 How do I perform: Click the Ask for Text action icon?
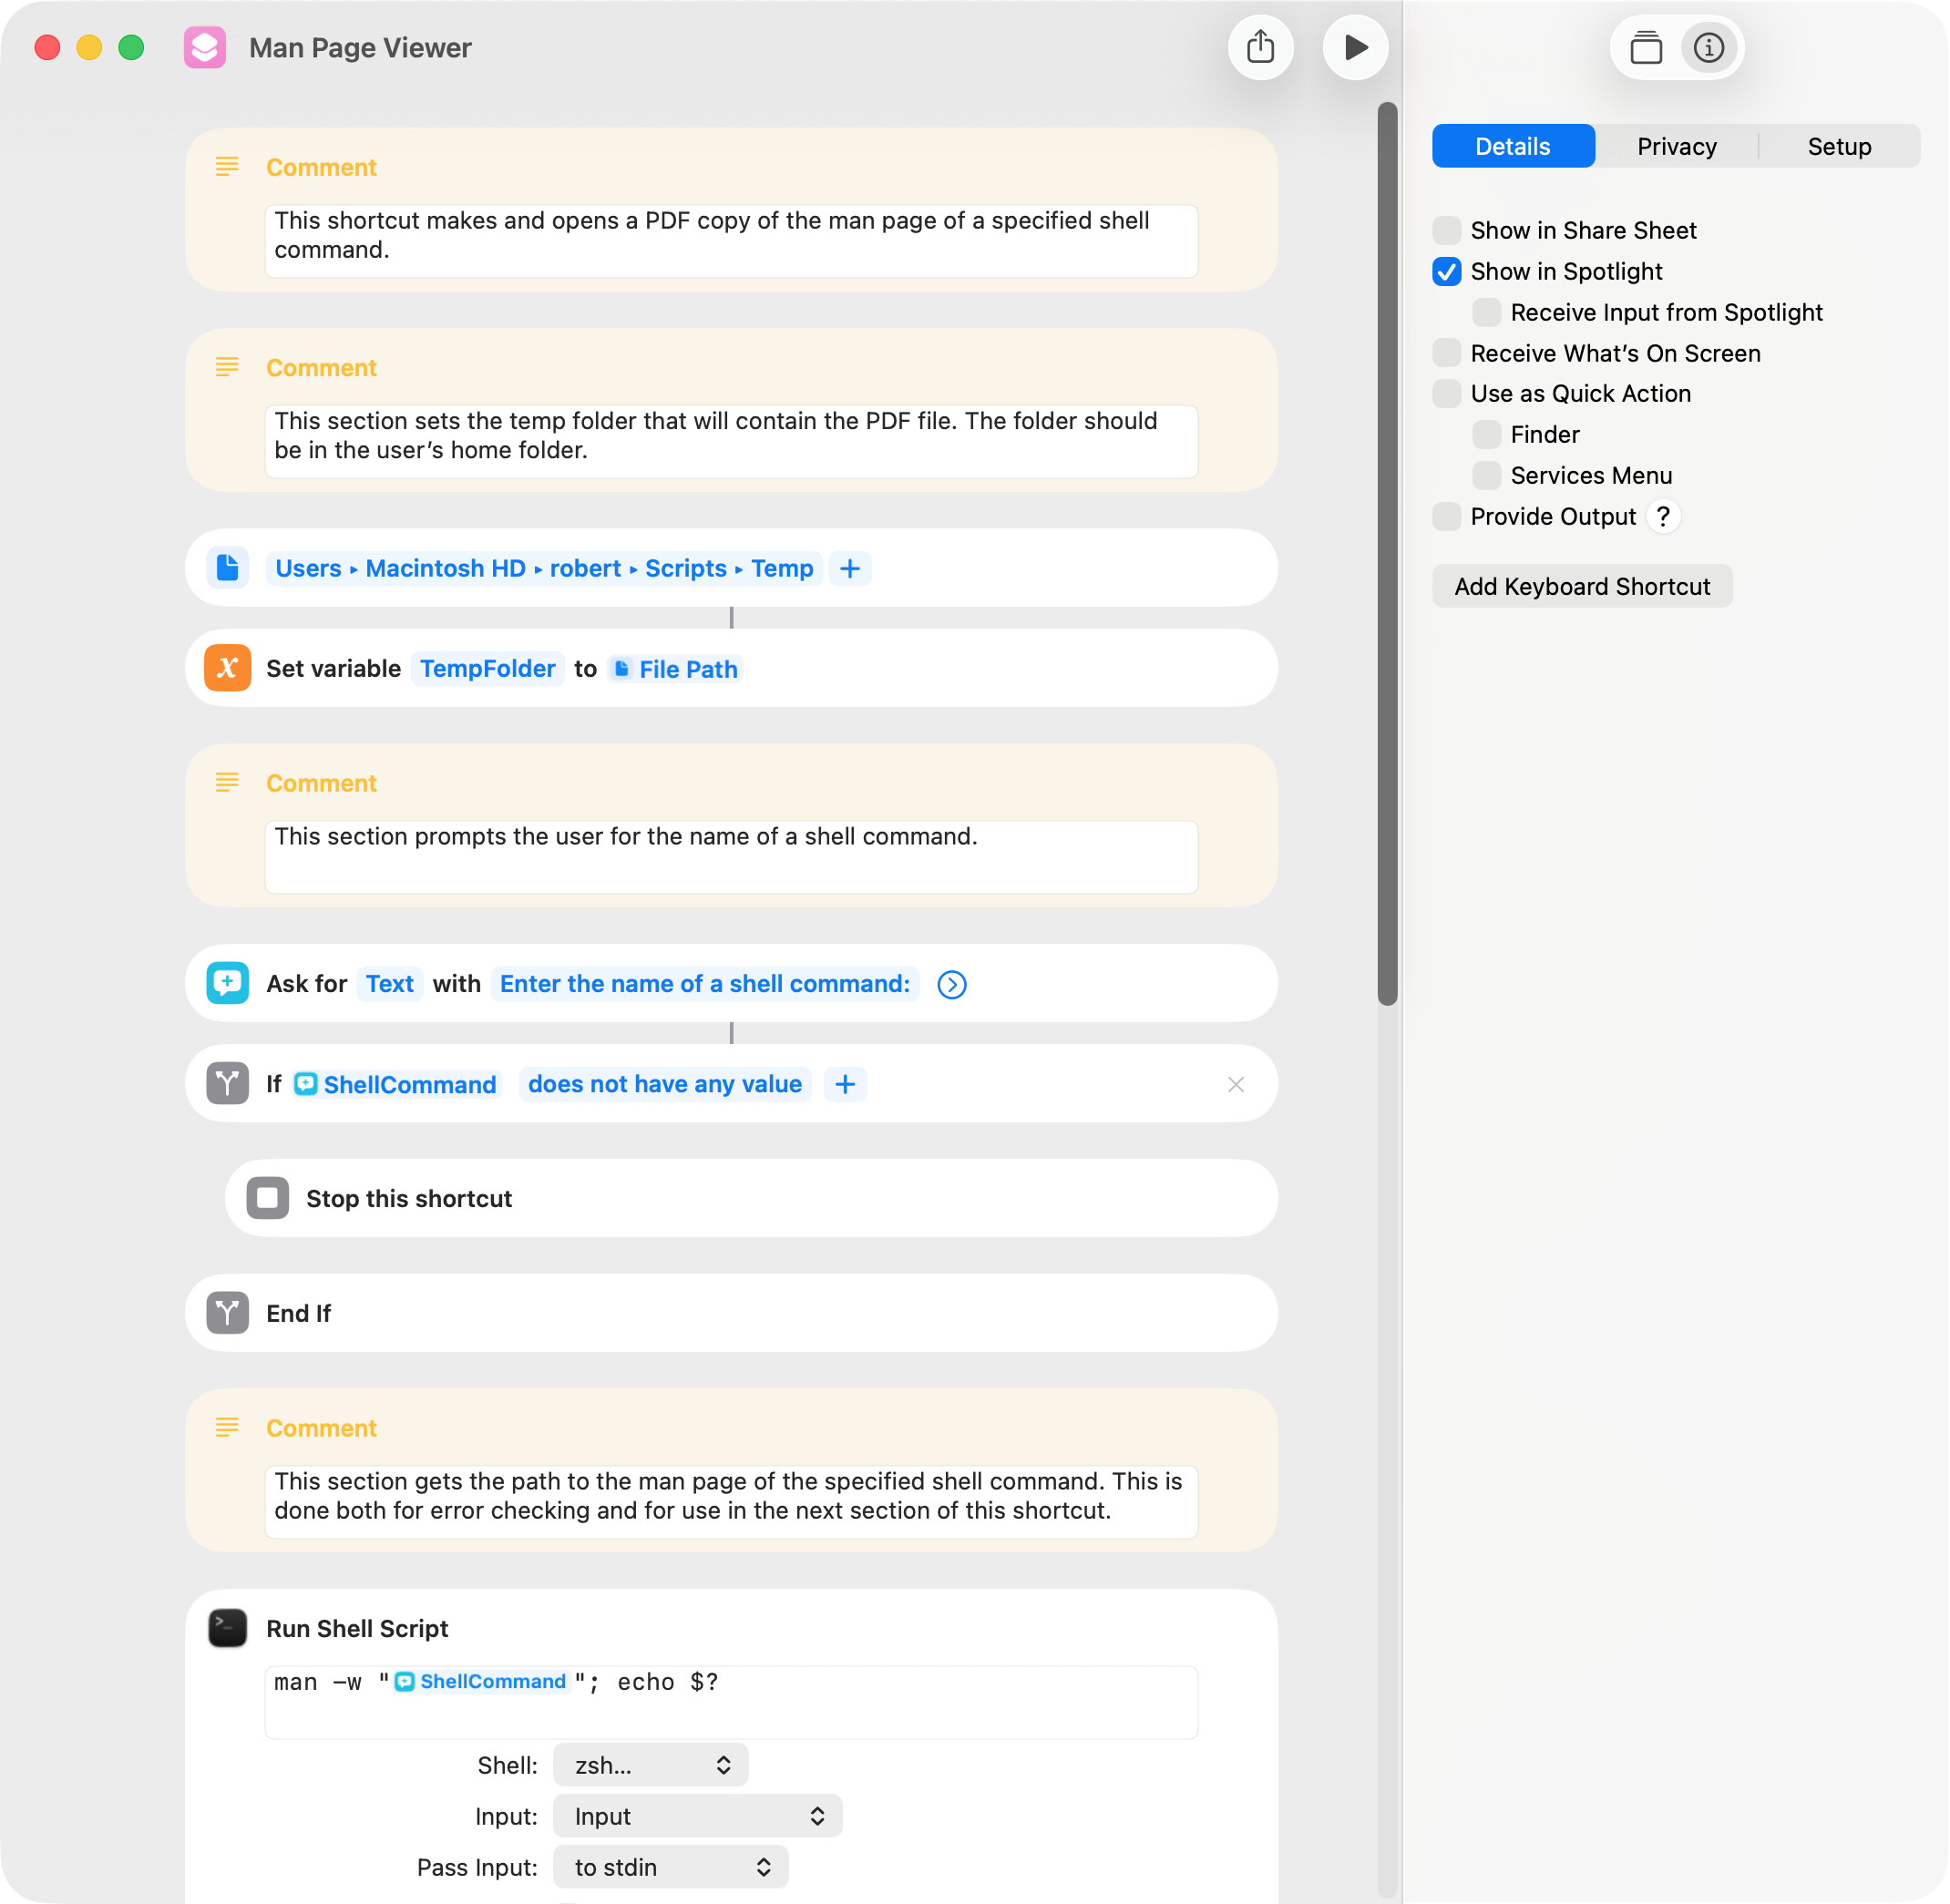click(227, 983)
